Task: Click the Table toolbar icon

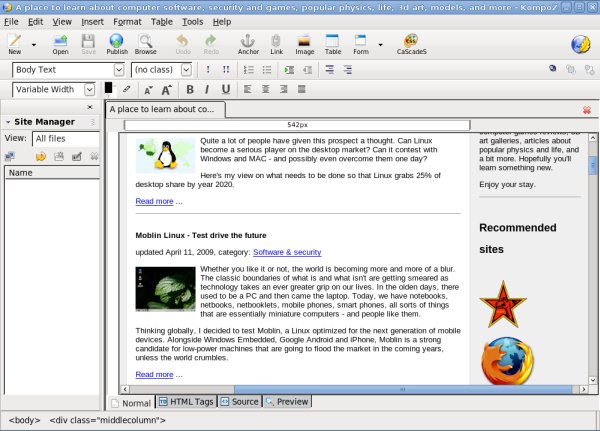Action: pos(333,44)
